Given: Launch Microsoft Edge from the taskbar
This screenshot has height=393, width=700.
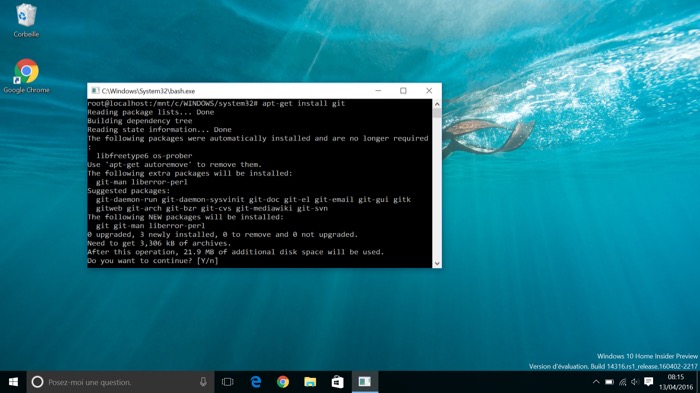Looking at the screenshot, I should pos(256,382).
